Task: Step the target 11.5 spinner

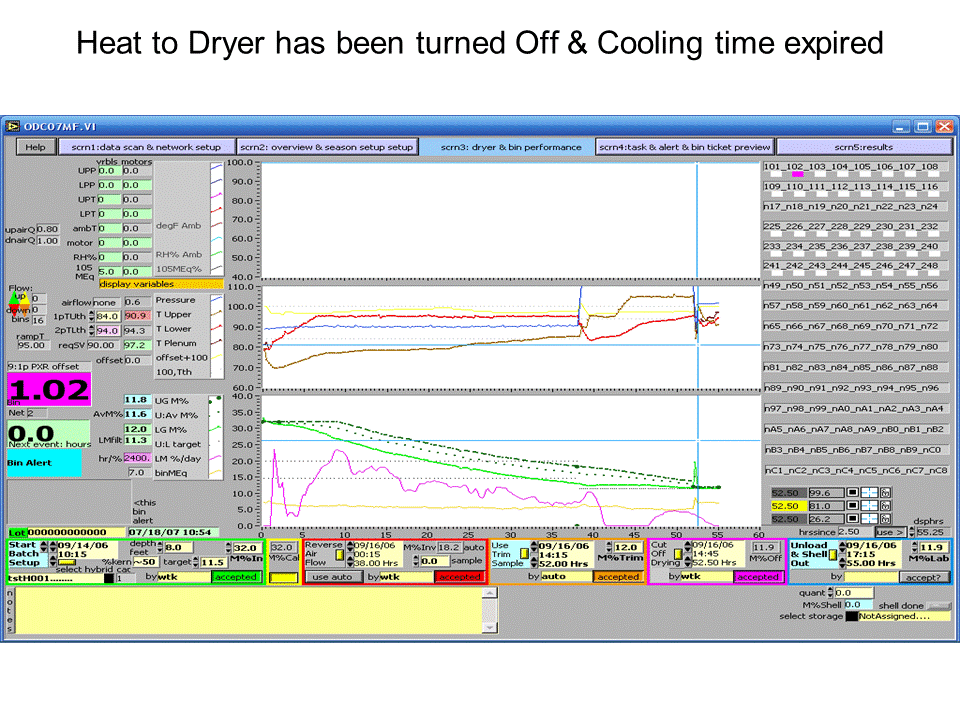Action: pyautogui.click(x=196, y=561)
